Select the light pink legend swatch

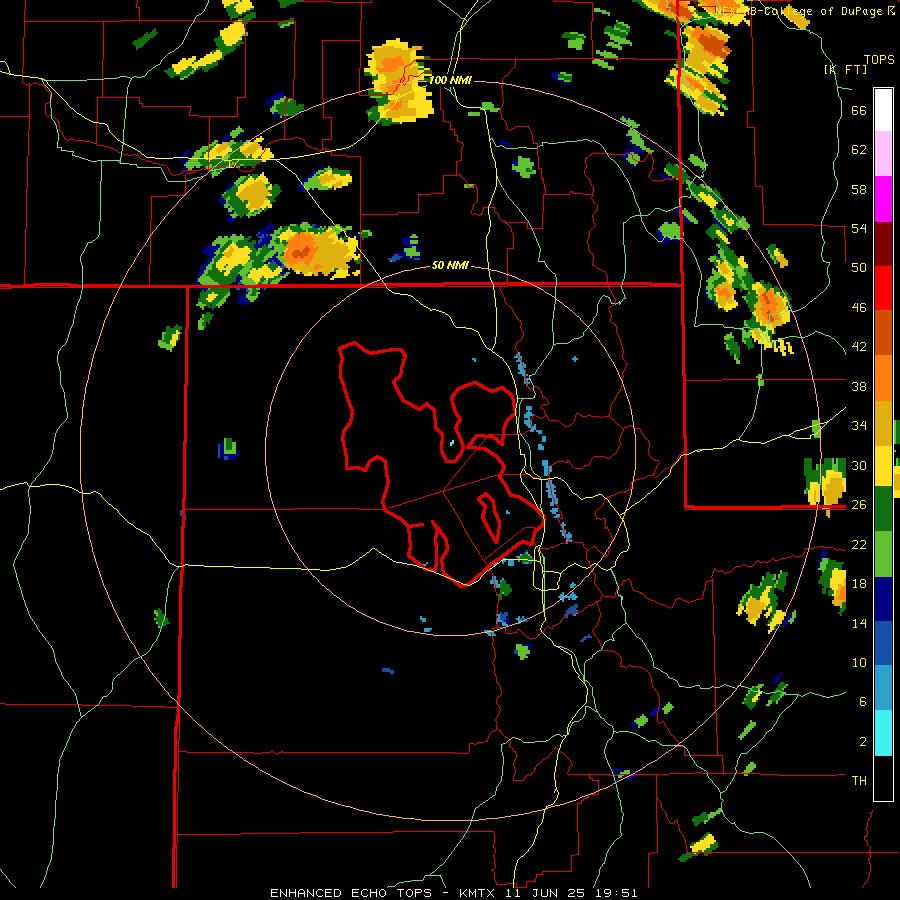(x=883, y=154)
